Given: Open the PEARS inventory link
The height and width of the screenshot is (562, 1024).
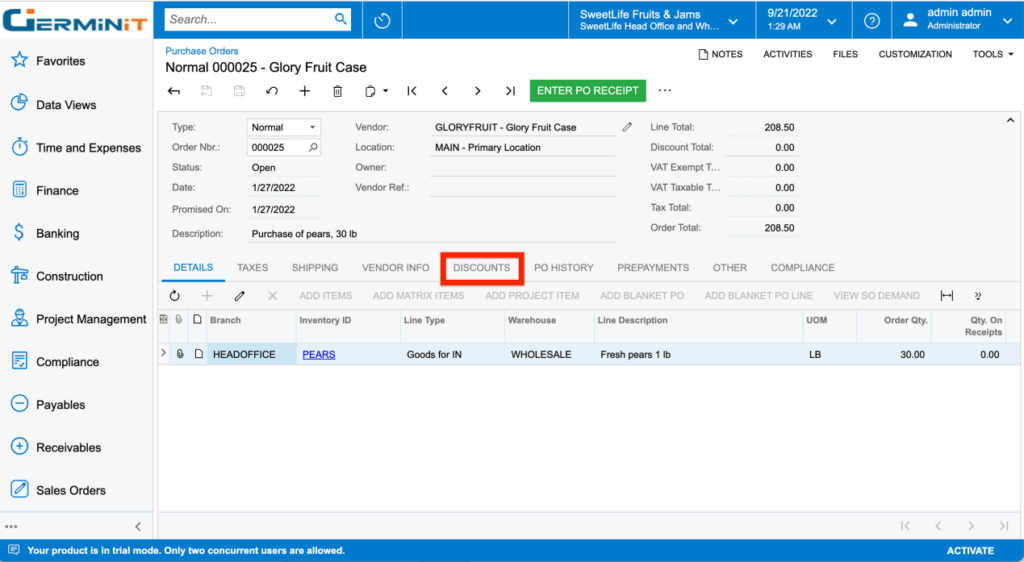Looking at the screenshot, I should [319, 354].
